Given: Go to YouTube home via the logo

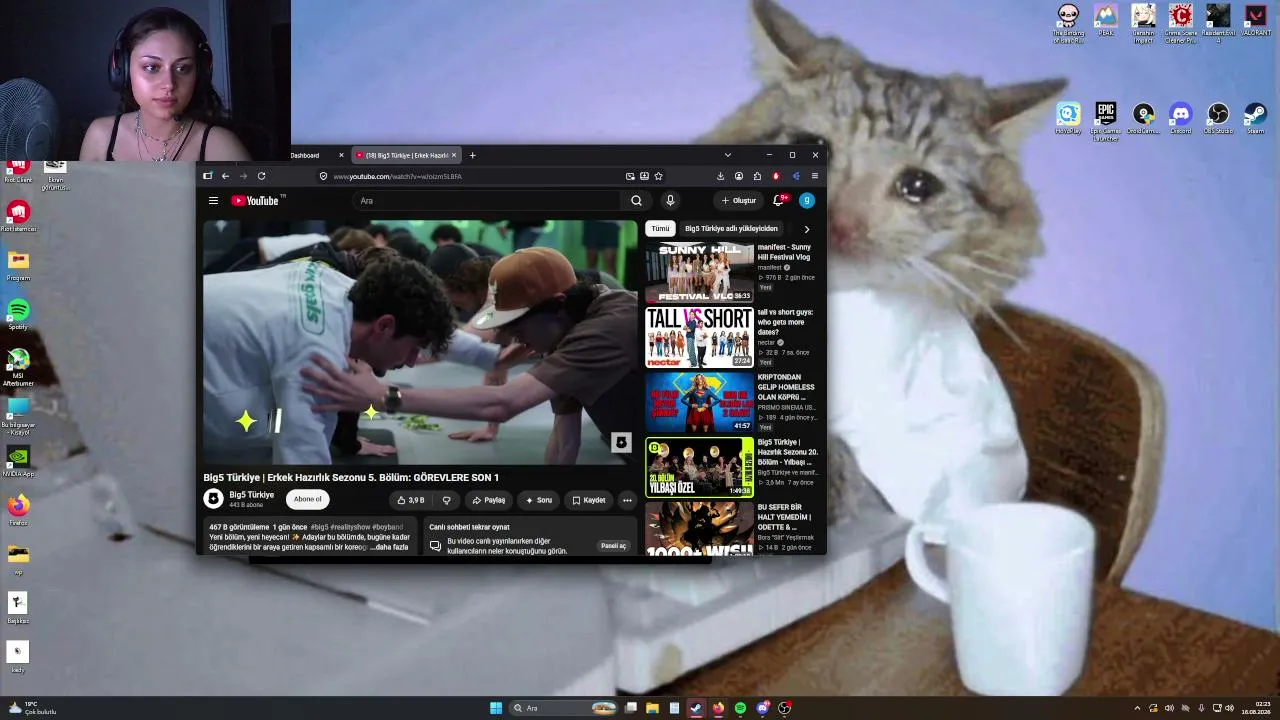Looking at the screenshot, I should point(255,200).
